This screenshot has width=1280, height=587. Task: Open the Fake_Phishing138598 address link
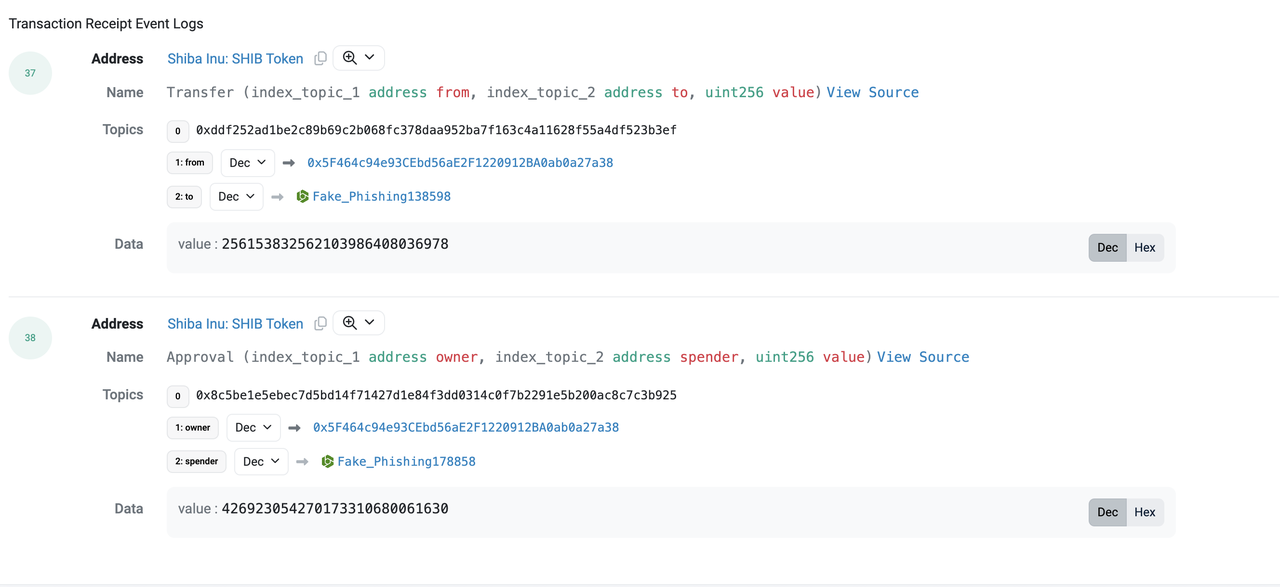[381, 197]
